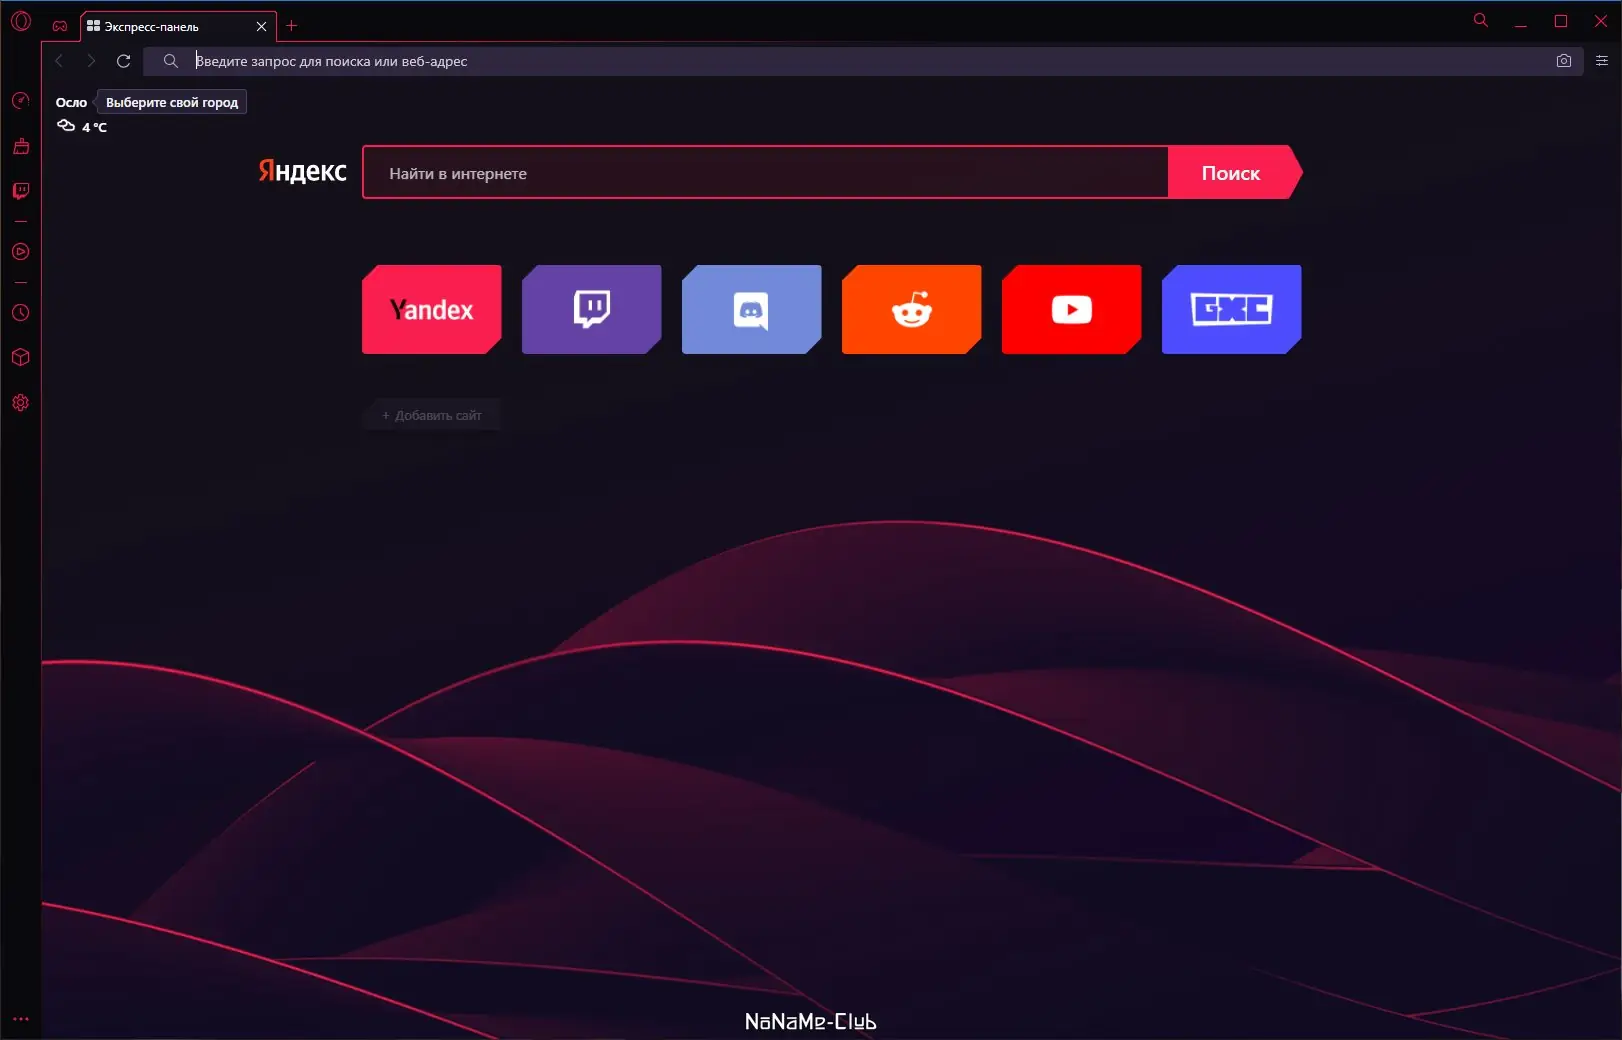Viewport: 1622px width, 1040px height.
Task: Open the Reddit speed dial tile
Action: (912, 309)
